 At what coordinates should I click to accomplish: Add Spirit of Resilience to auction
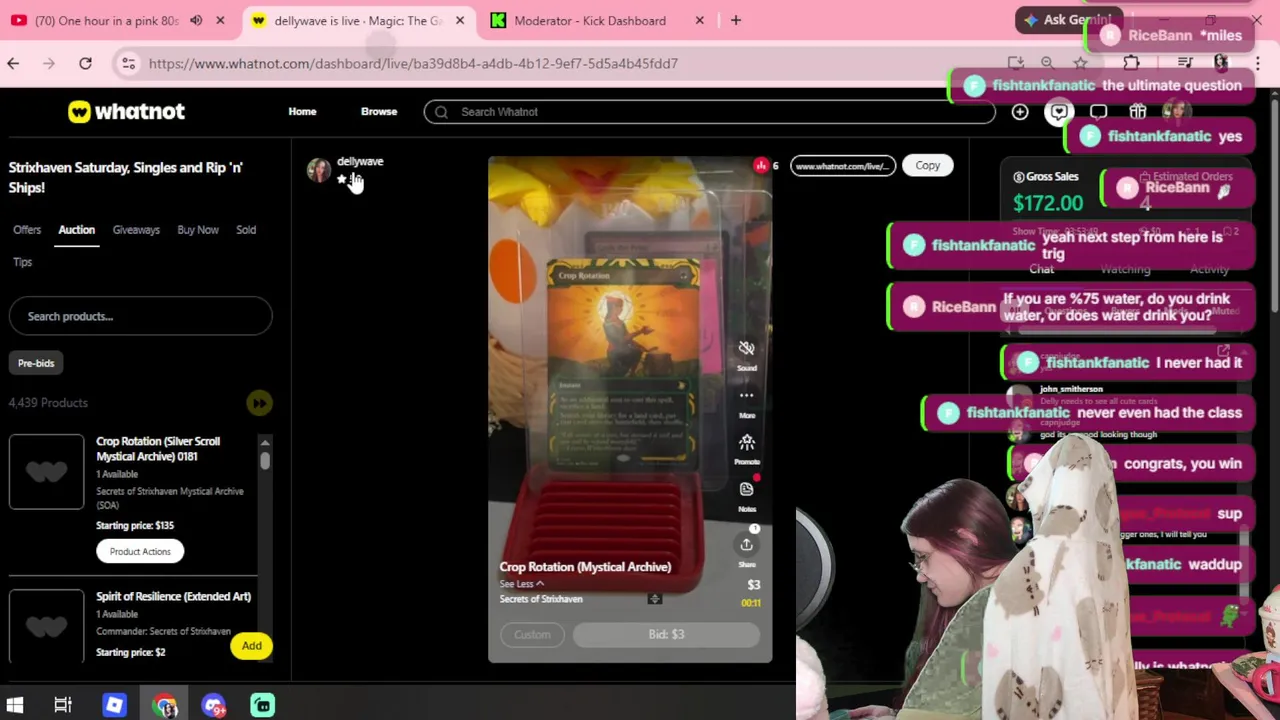tap(251, 646)
